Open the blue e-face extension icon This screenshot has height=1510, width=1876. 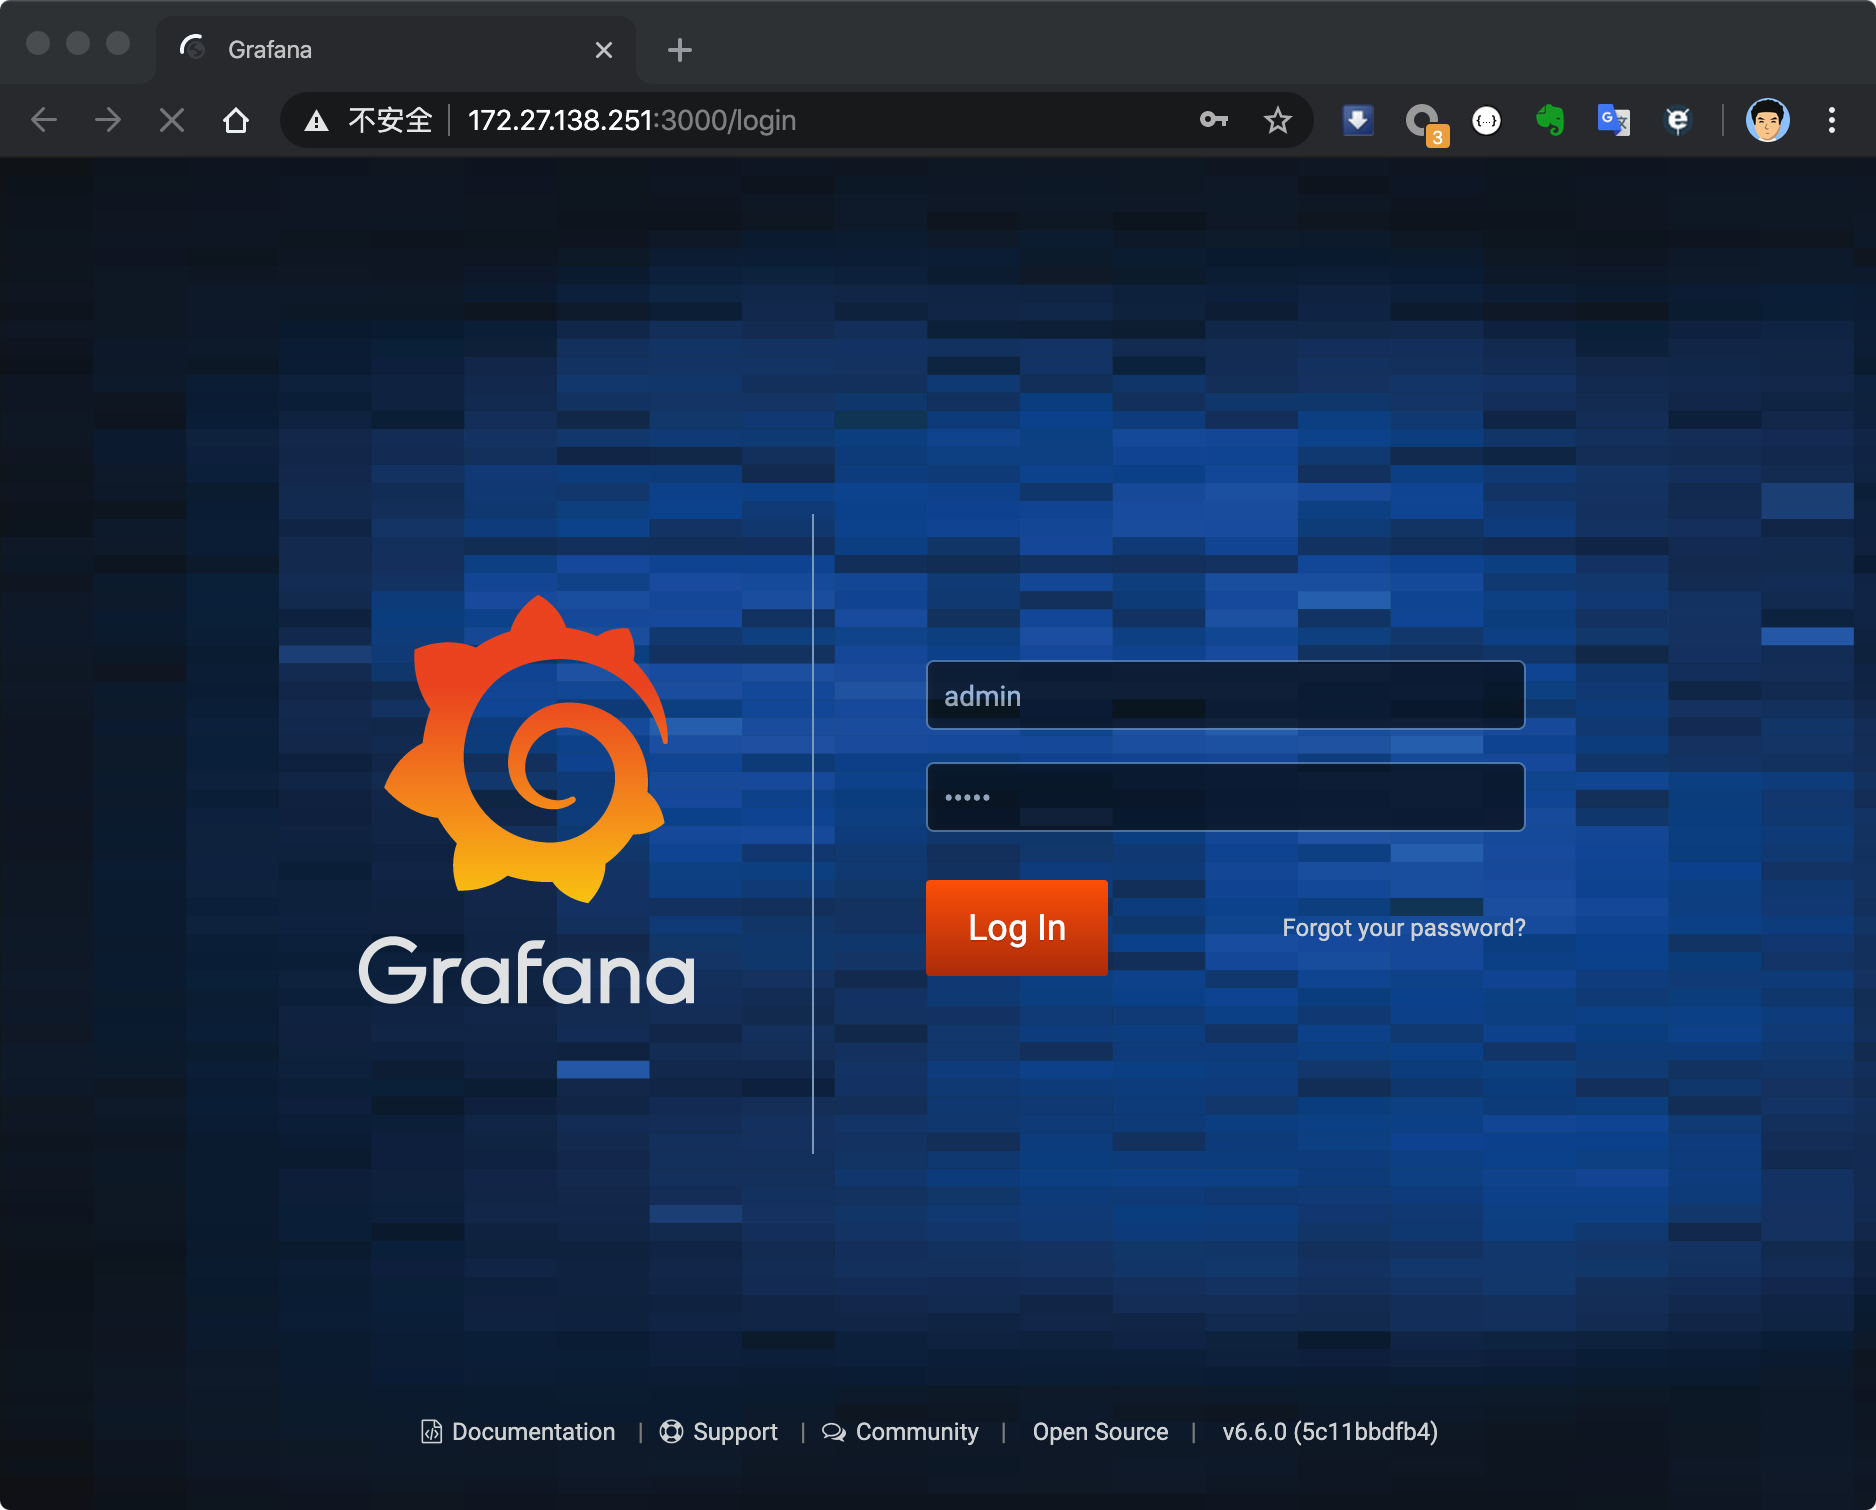point(1678,121)
